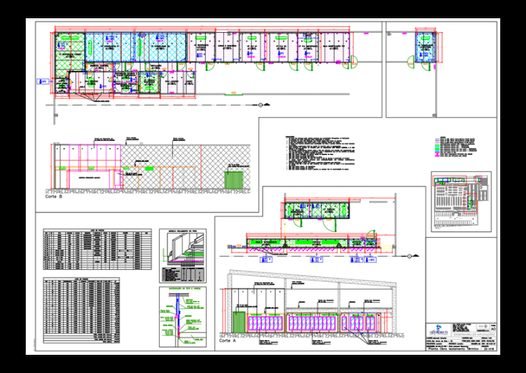This screenshot has width=526, height=373.
Task: Click the "Corte B" section label
Action: pos(54,197)
